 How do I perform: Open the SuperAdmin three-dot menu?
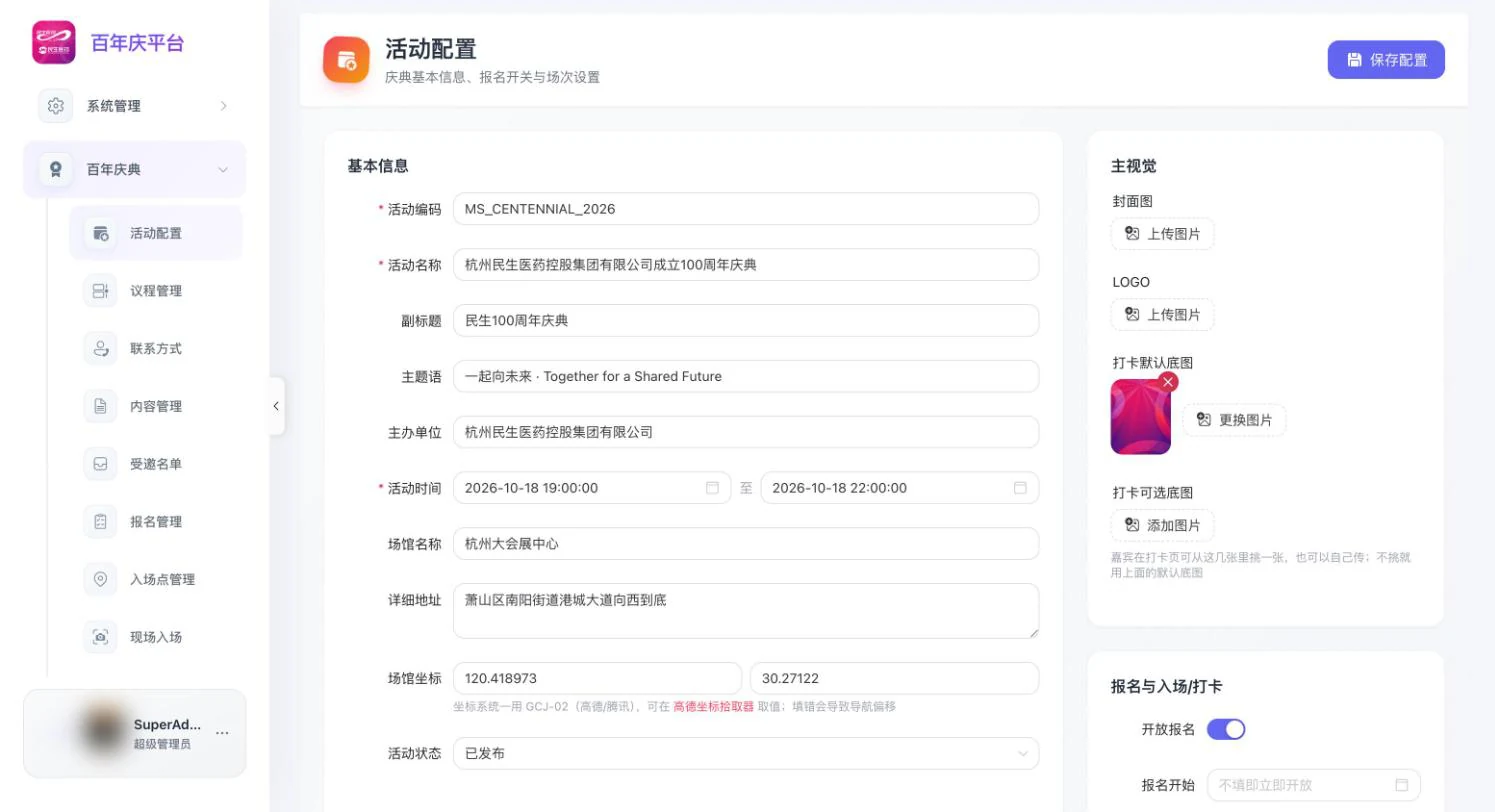222,733
